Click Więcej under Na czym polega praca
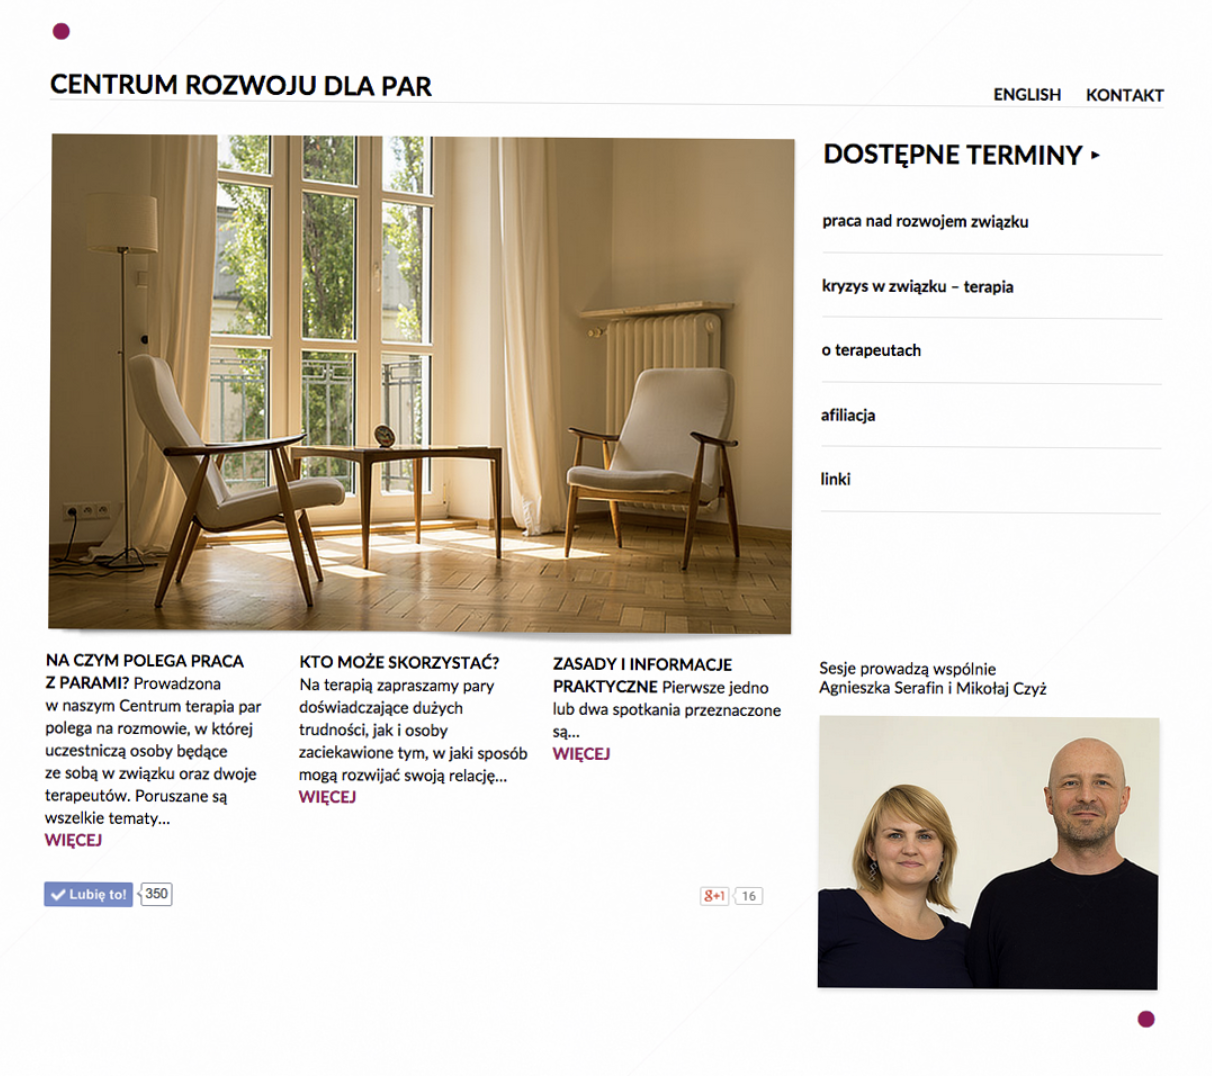The width and height of the screenshot is (1212, 1076). point(73,840)
